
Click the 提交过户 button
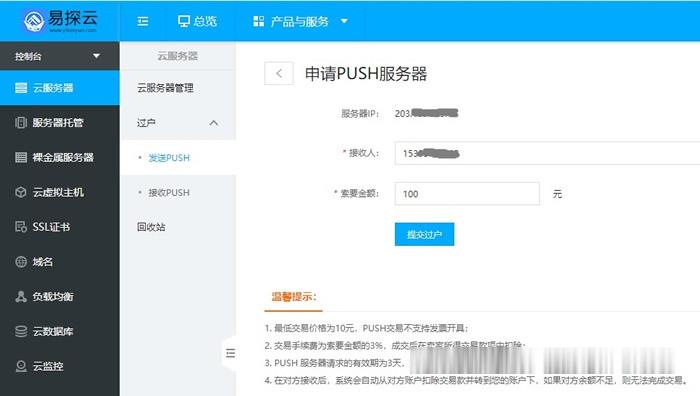424,234
